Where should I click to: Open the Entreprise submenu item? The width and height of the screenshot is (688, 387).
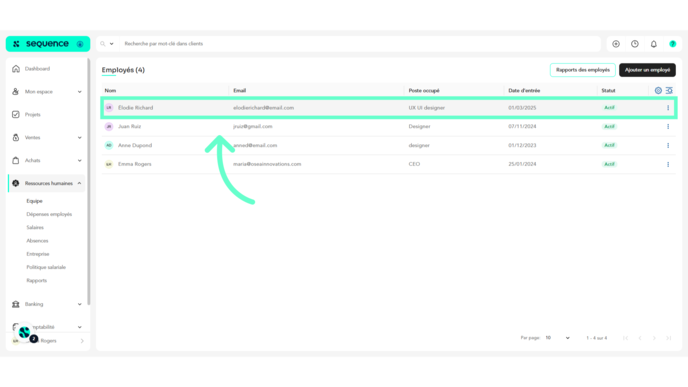38,254
